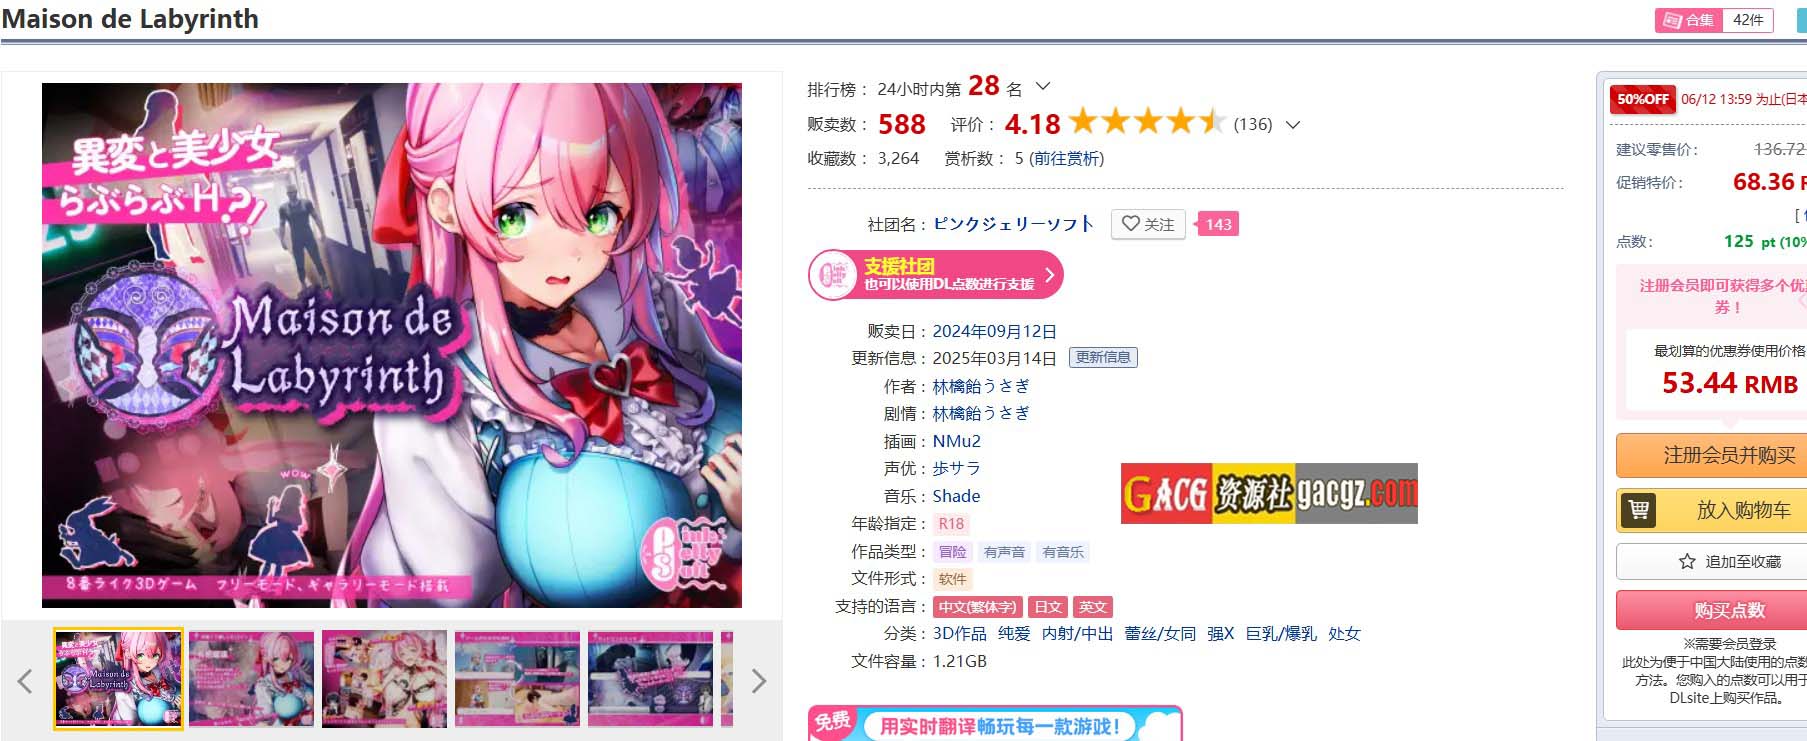Screen dimensions: 1807x741
Task: Show next thumbnails with right arrow
Action: pos(759,681)
